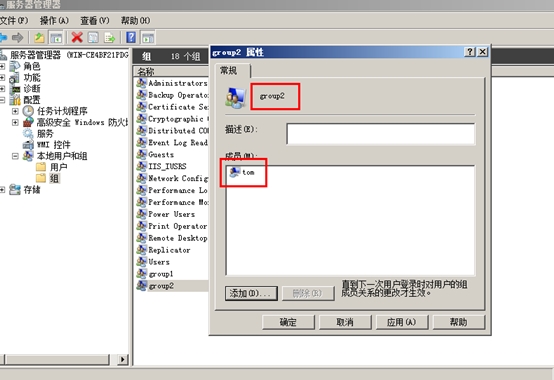
Task: Select the 配置 node in tree
Action: (x=32, y=100)
